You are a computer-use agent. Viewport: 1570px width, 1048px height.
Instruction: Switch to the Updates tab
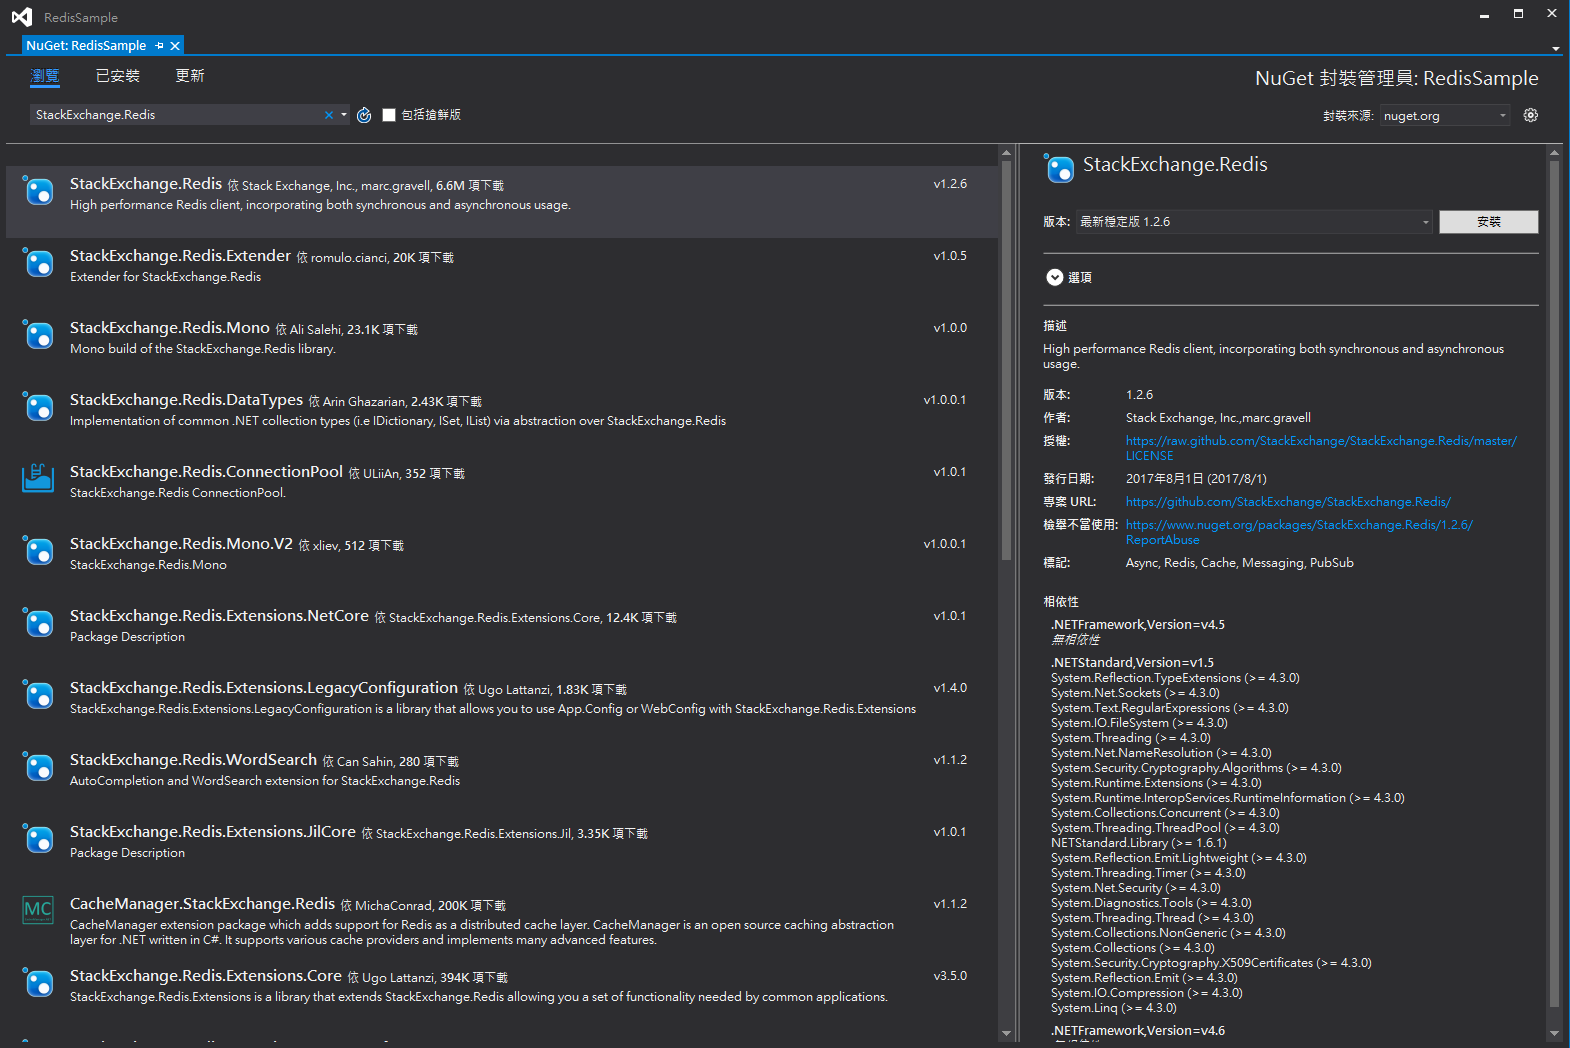(x=190, y=76)
